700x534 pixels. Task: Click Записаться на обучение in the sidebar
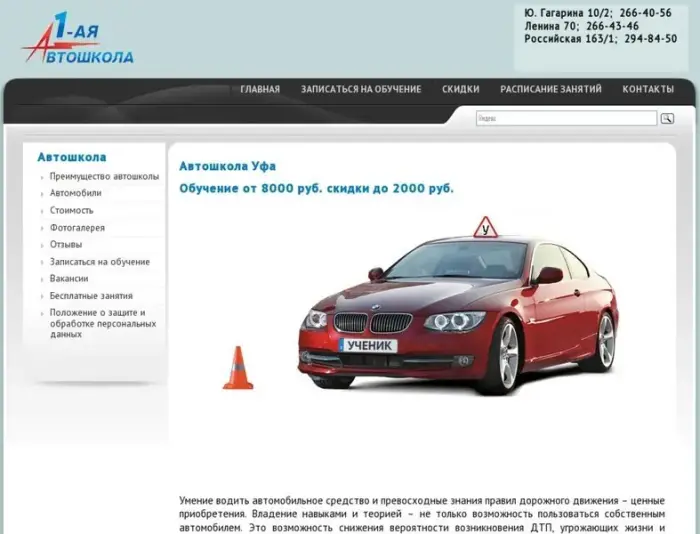(x=100, y=261)
